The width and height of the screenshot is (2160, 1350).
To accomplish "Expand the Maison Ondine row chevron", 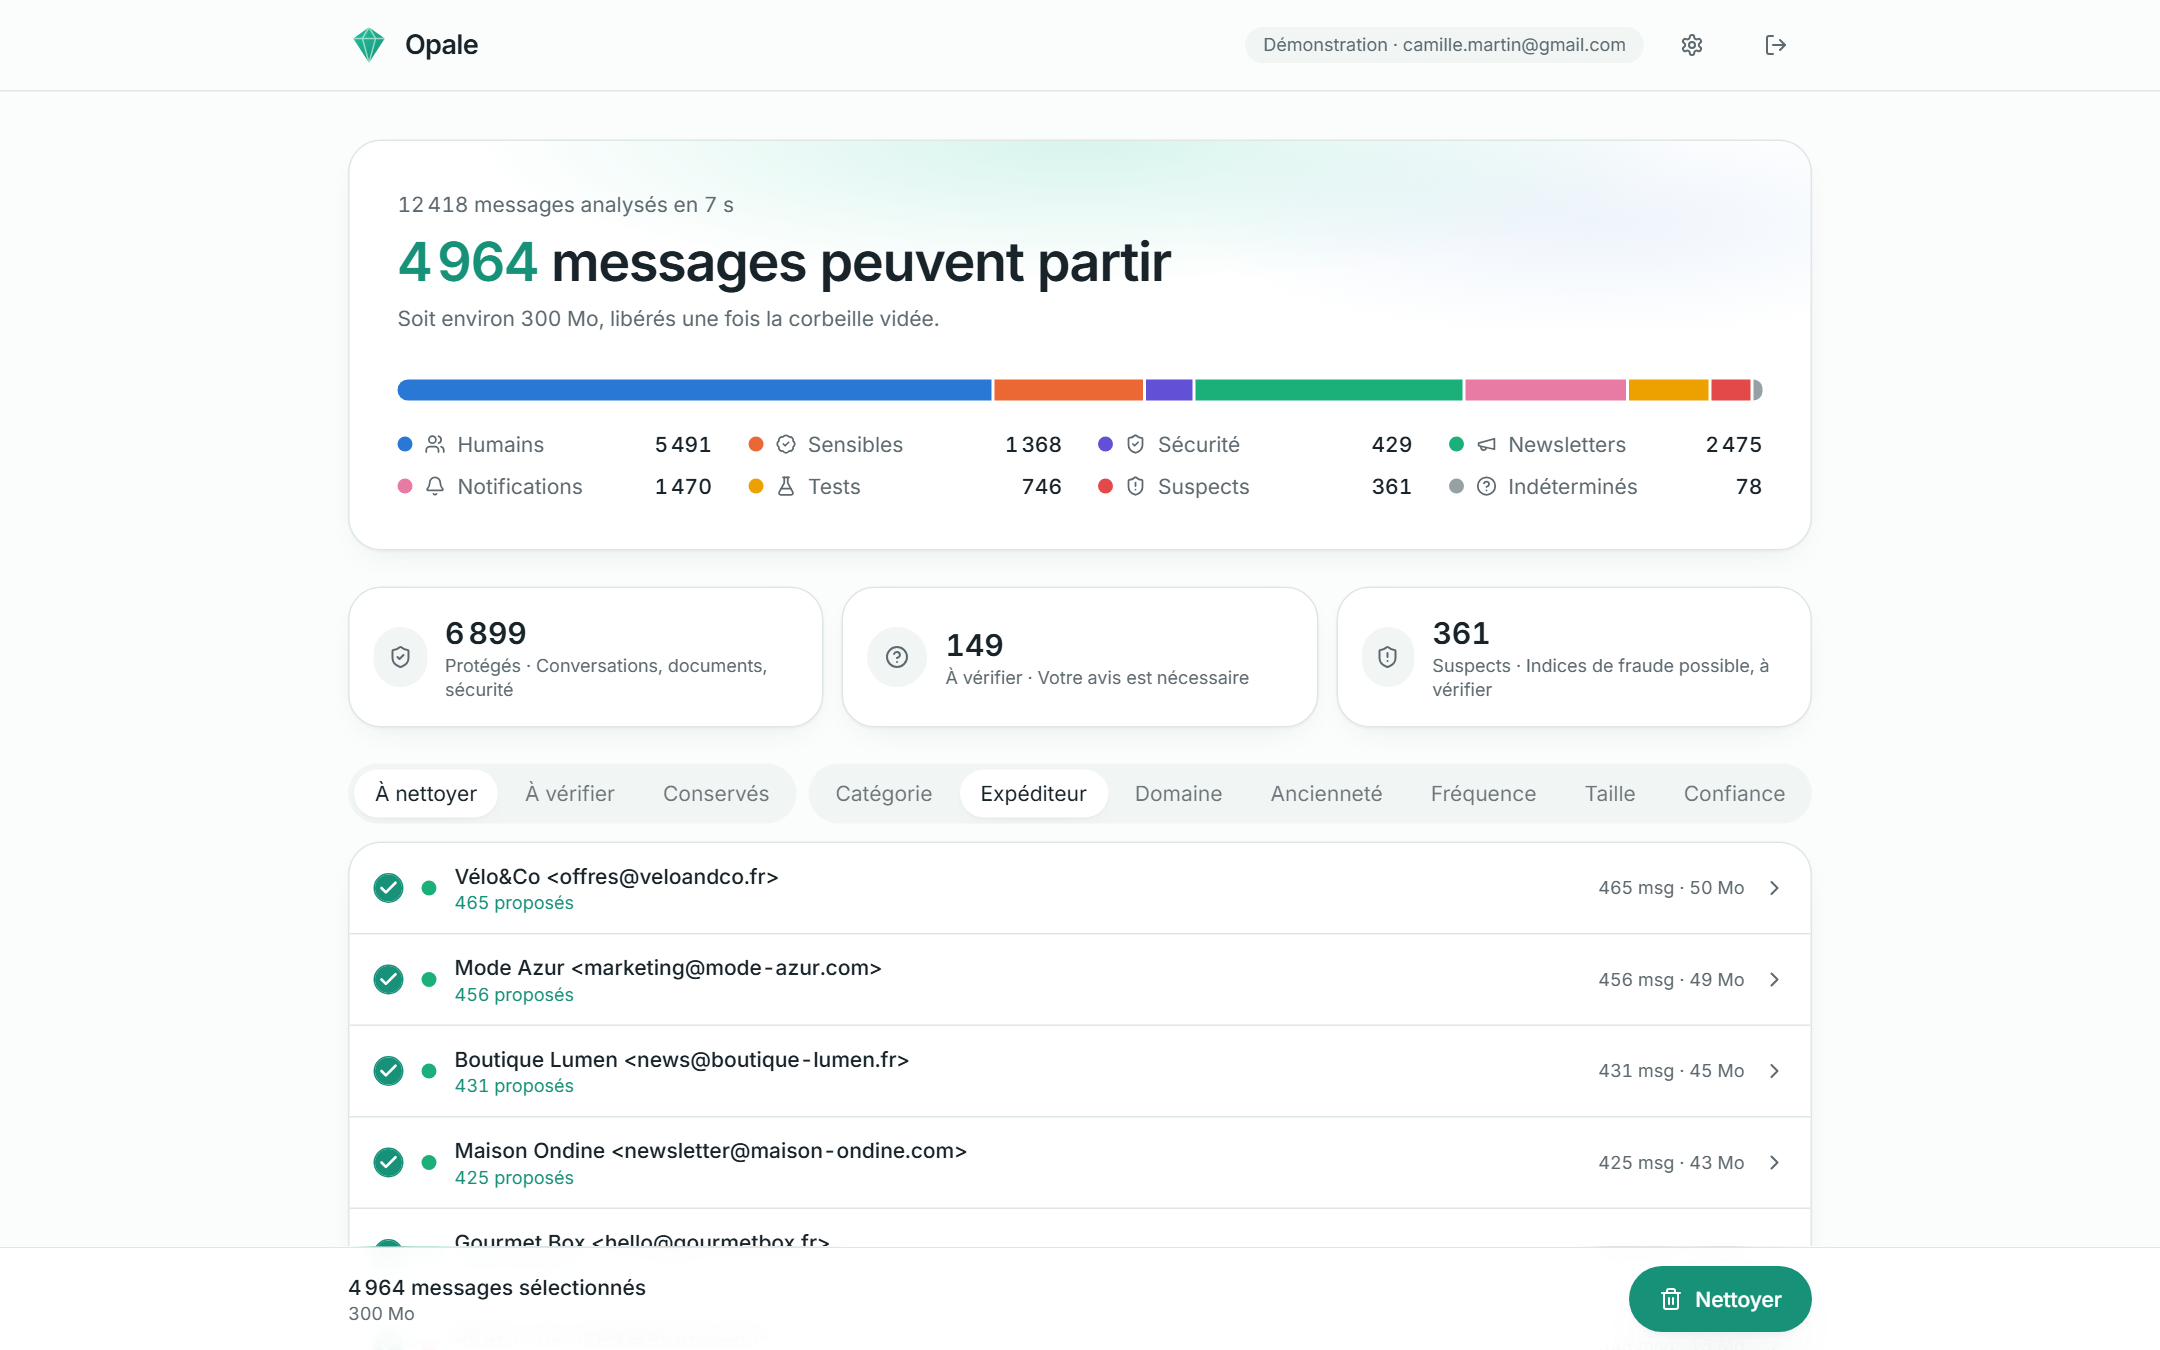I will click(x=1775, y=1162).
